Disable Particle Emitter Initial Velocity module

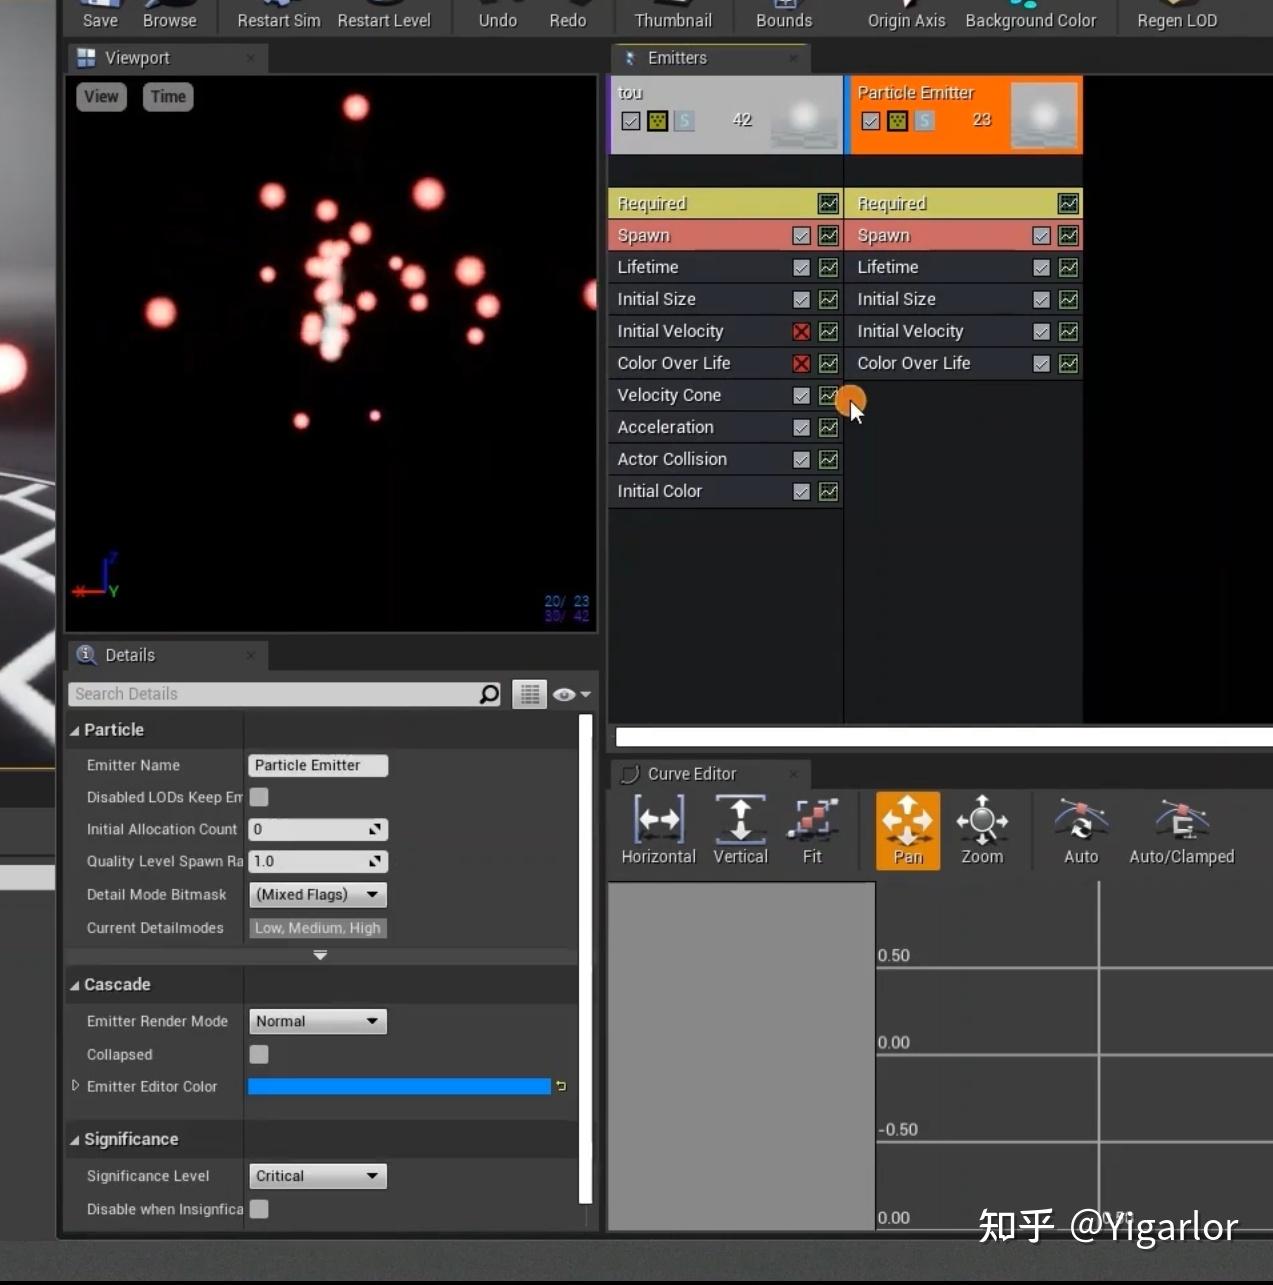[1041, 332]
